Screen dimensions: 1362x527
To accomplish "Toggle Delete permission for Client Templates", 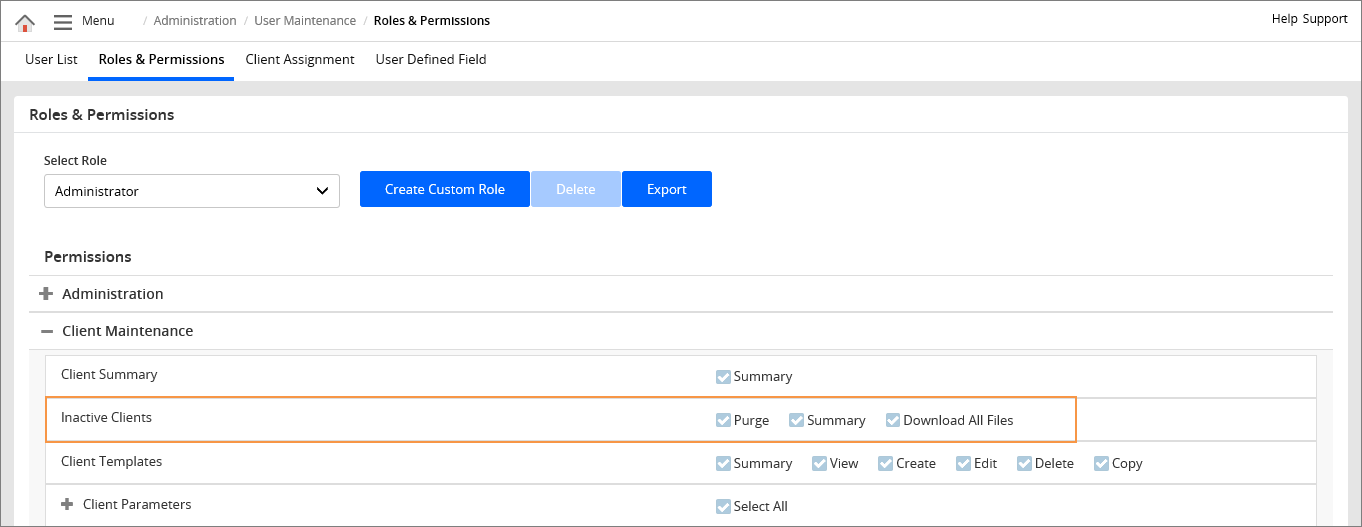I will point(1024,463).
